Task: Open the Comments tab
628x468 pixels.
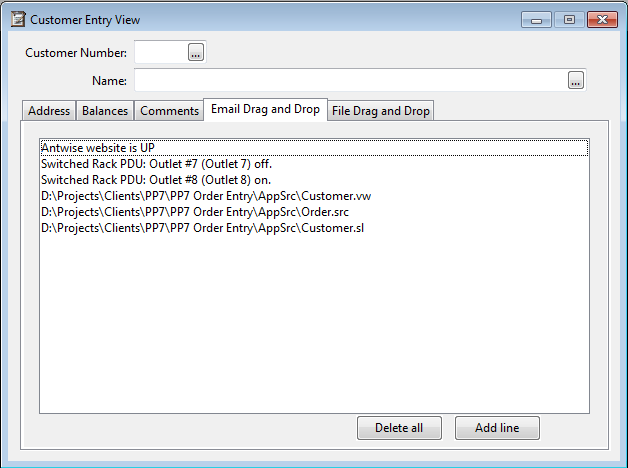Action: click(169, 110)
